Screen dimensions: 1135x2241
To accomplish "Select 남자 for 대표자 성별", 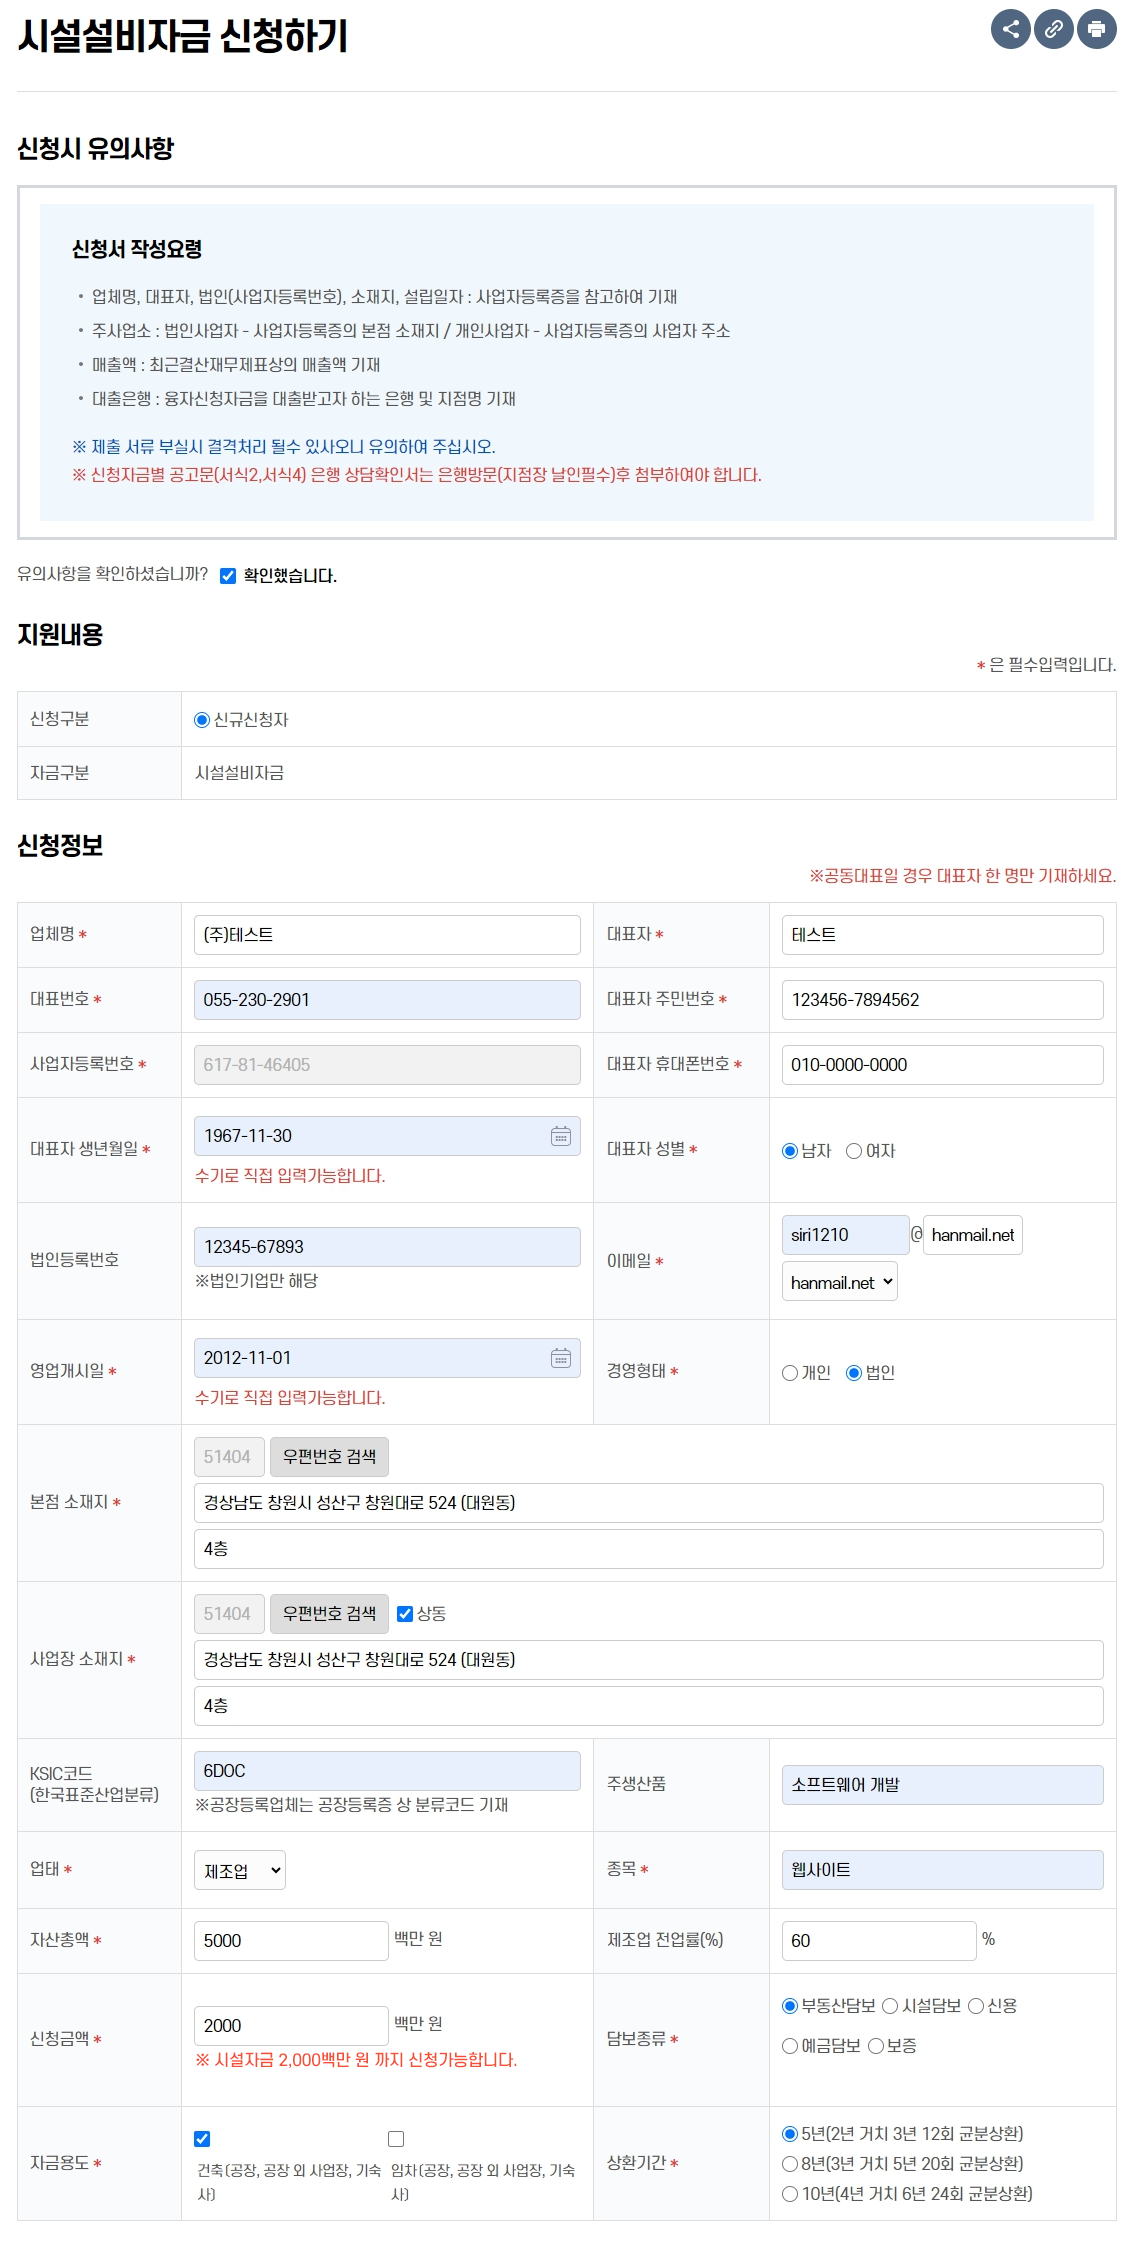I will 790,1151.
